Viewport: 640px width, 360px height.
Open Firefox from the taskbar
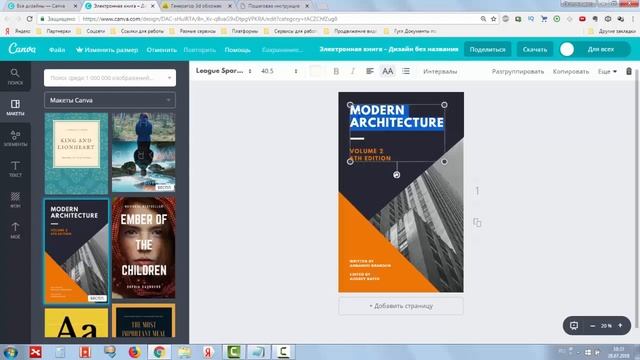coord(134,352)
